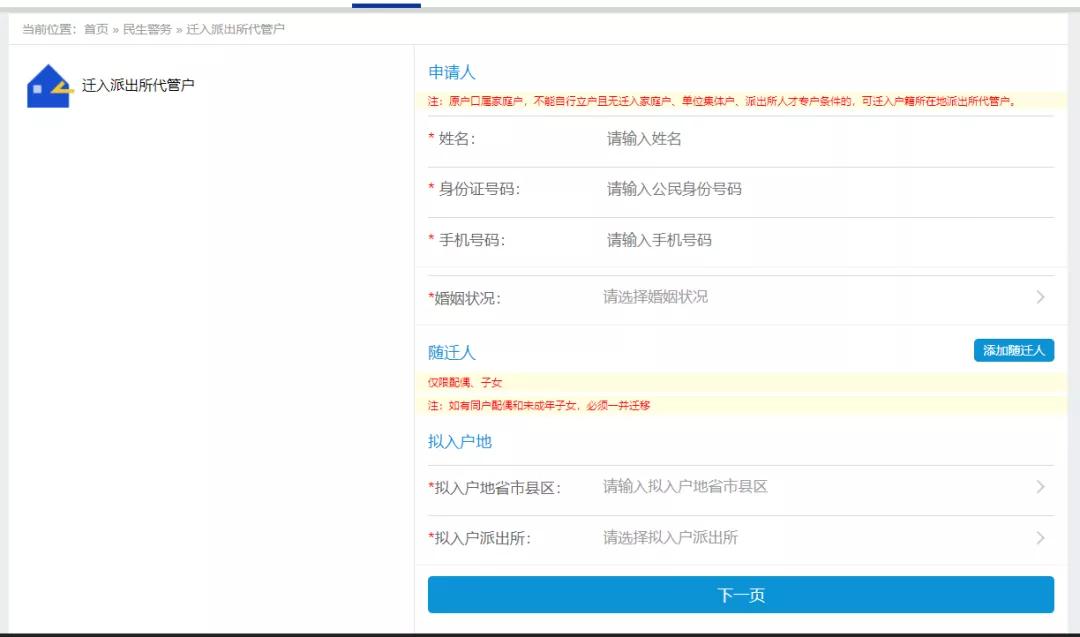Click the arrow icon on 拟入户派出所 row
The image size is (1080, 637).
pyautogui.click(x=1040, y=537)
